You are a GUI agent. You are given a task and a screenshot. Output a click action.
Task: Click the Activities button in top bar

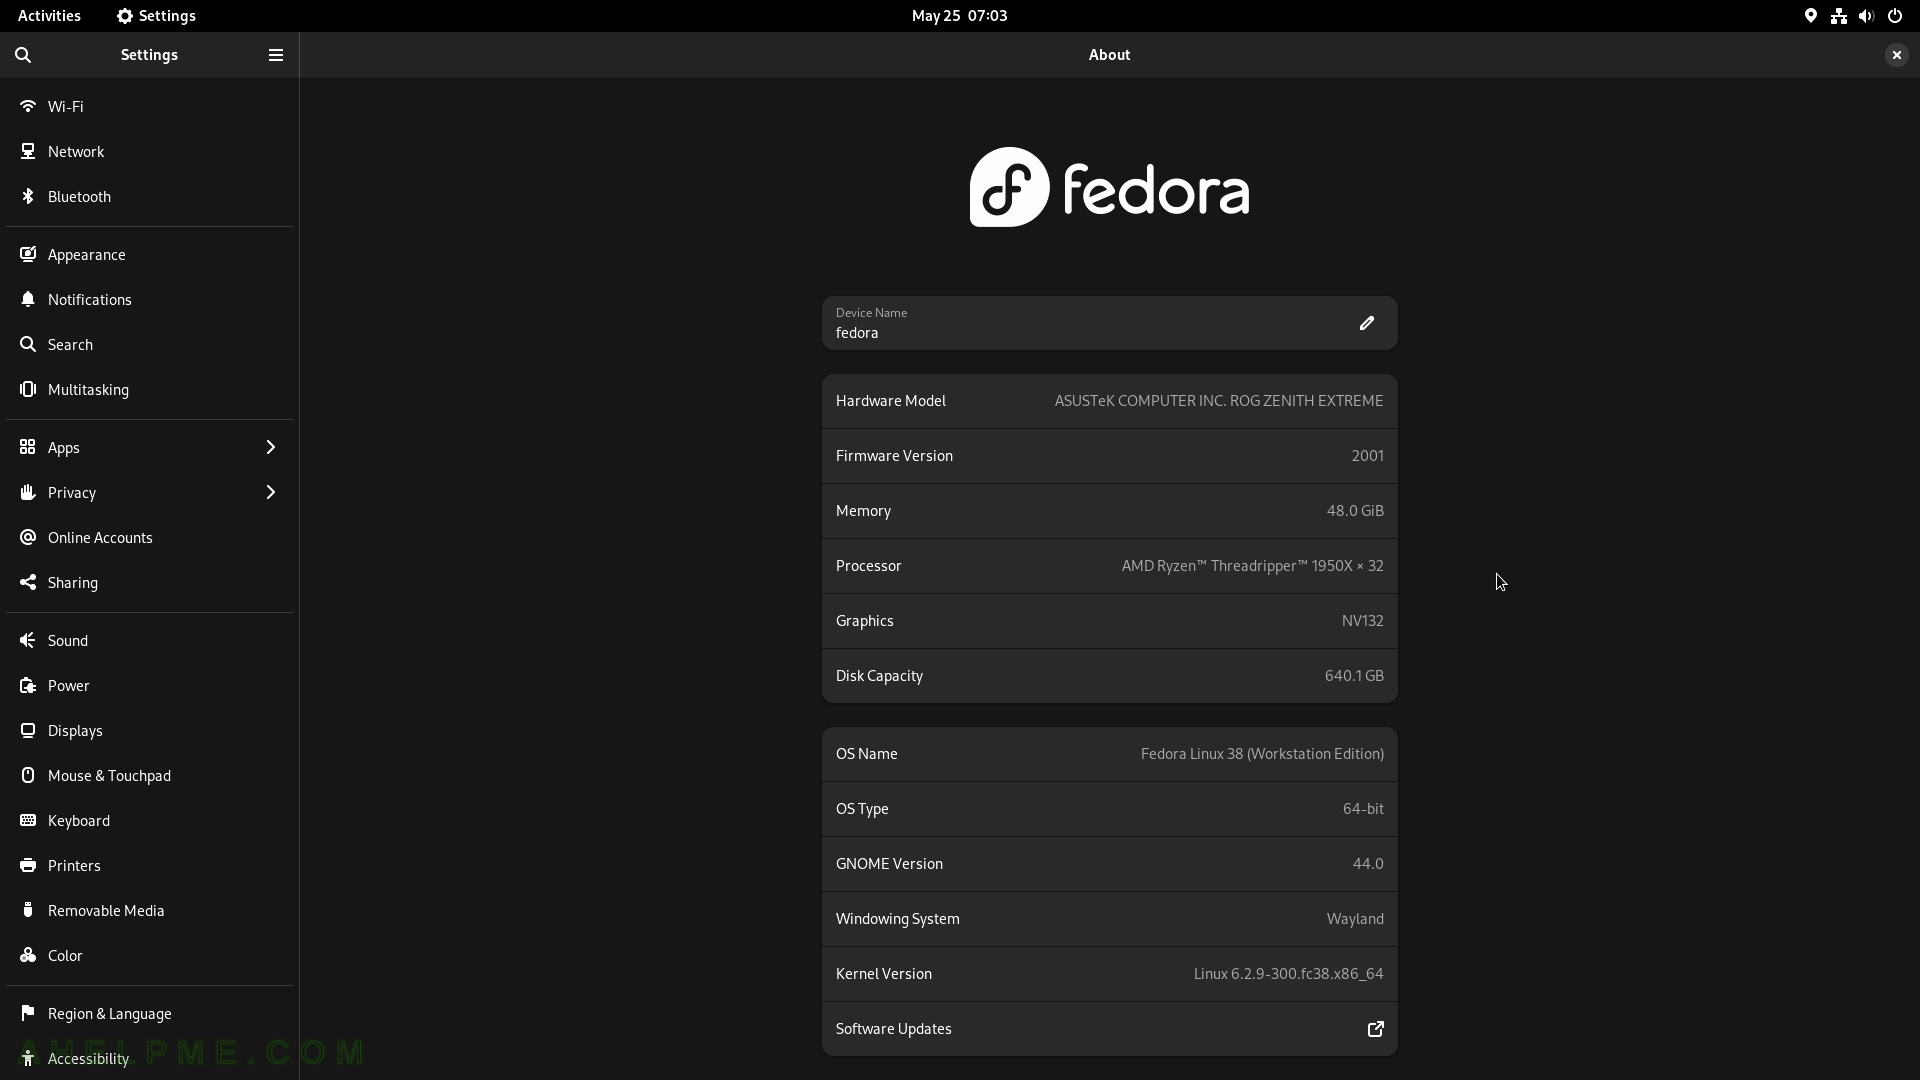[x=49, y=16]
